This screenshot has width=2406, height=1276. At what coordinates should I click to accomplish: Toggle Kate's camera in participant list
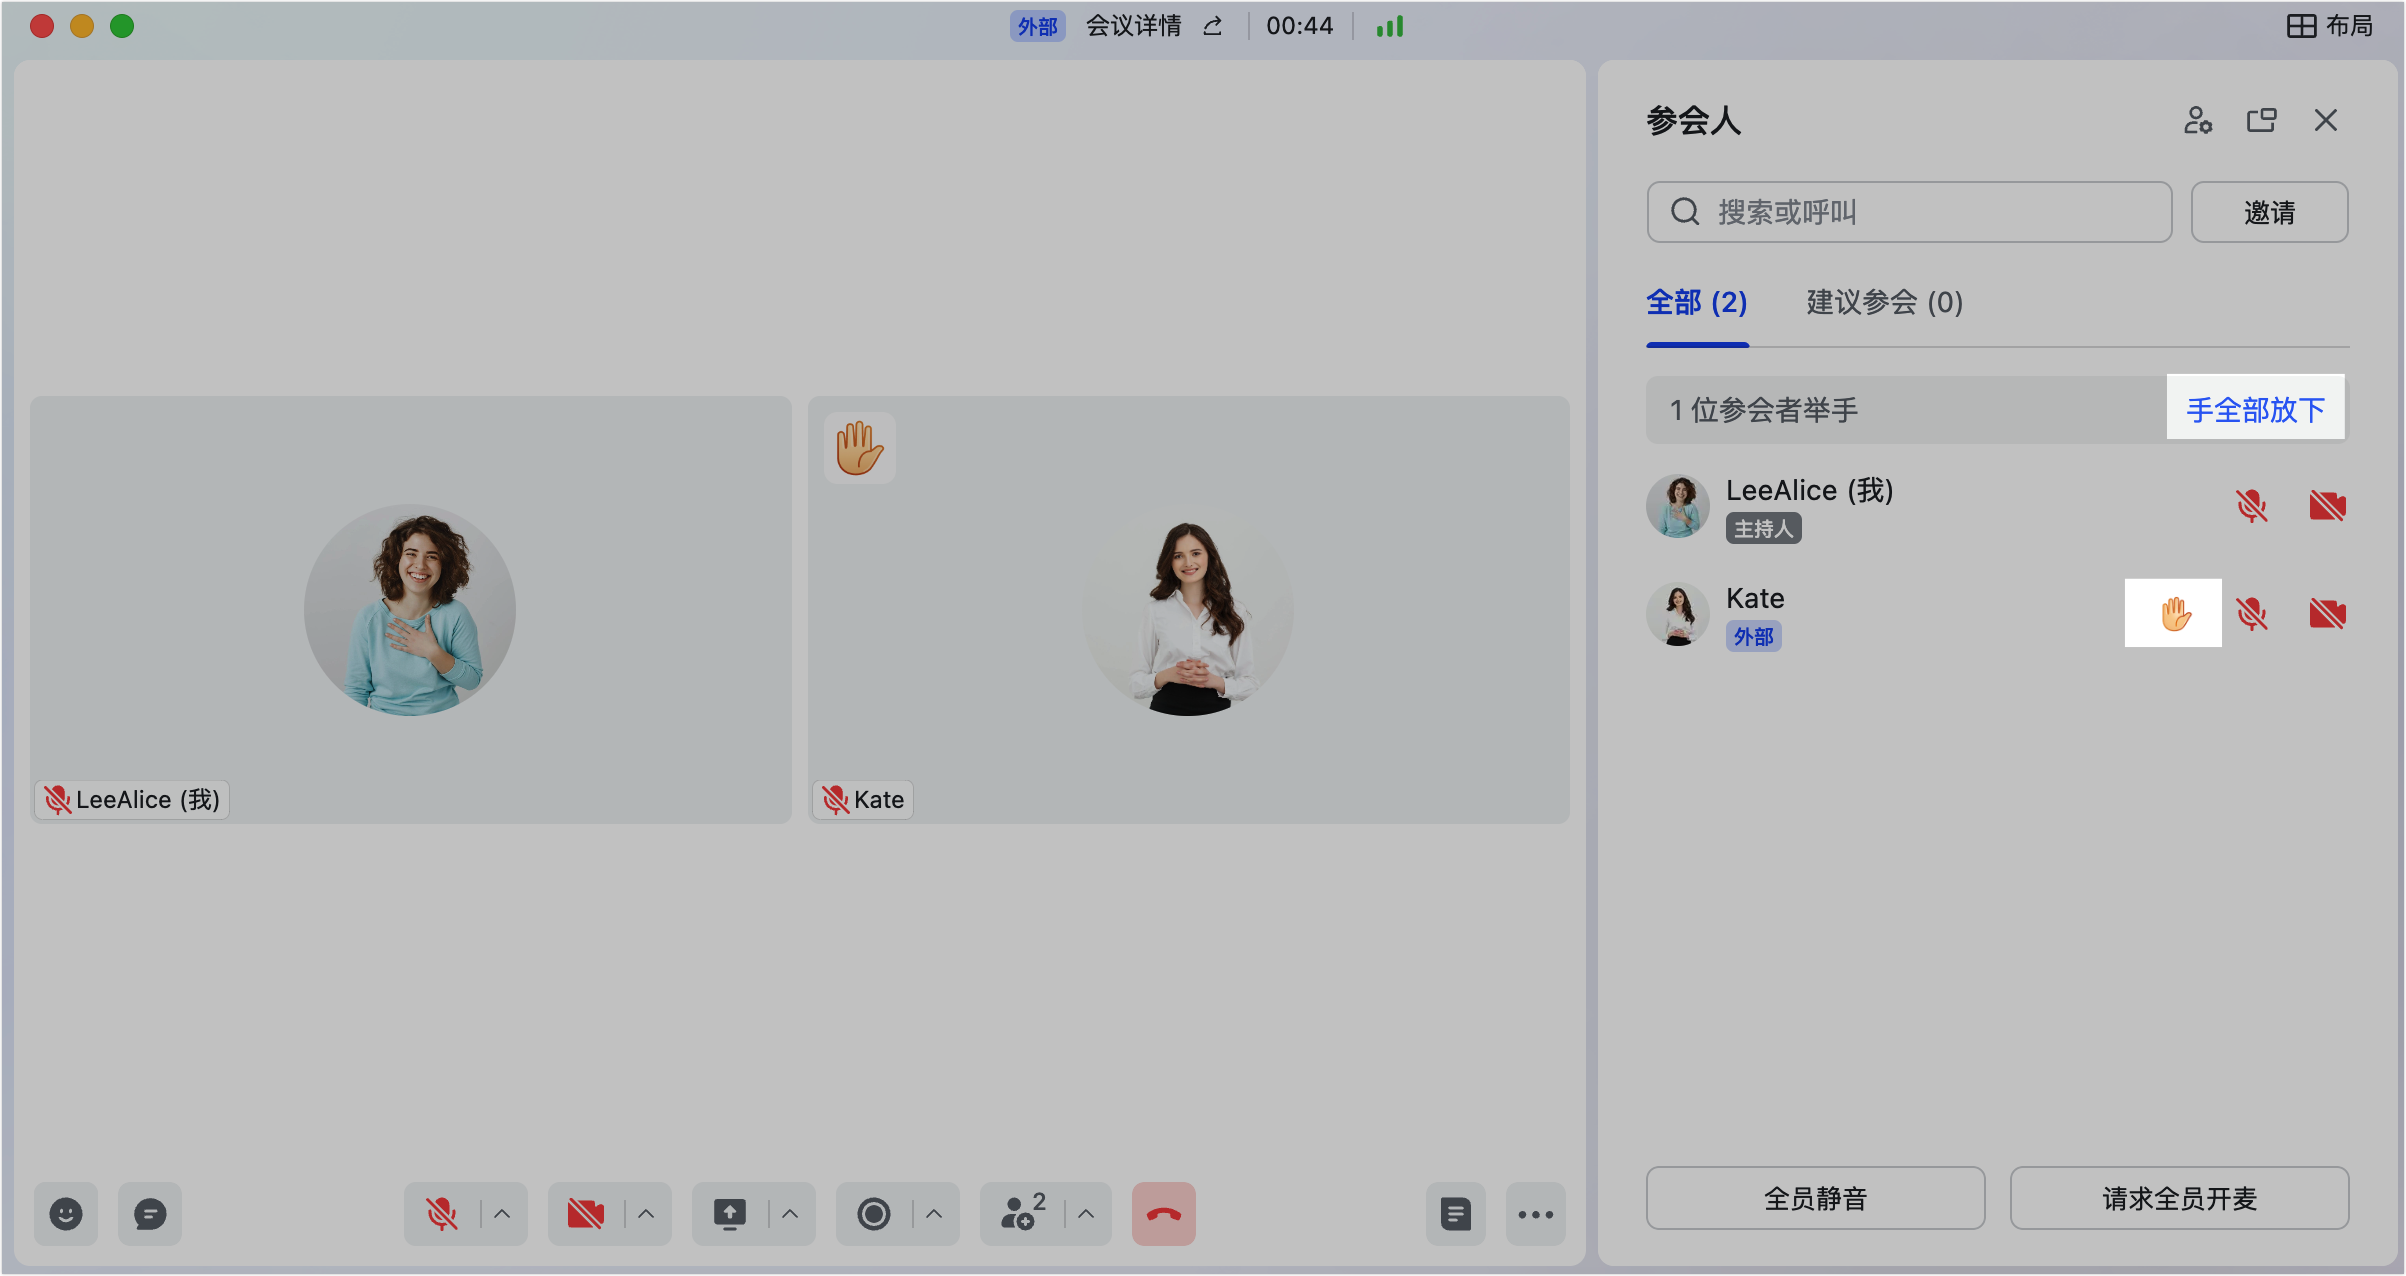pyautogui.click(x=2328, y=613)
